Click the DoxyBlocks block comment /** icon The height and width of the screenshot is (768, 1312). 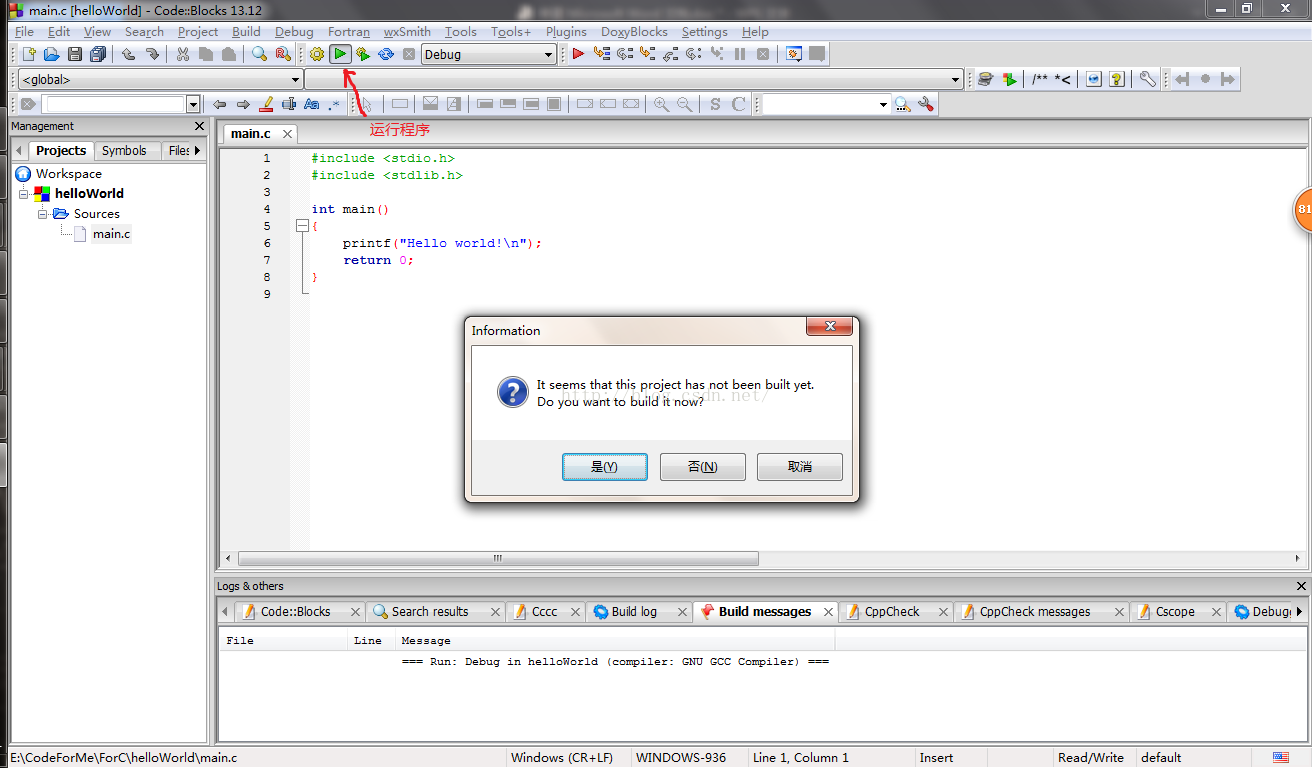1040,79
